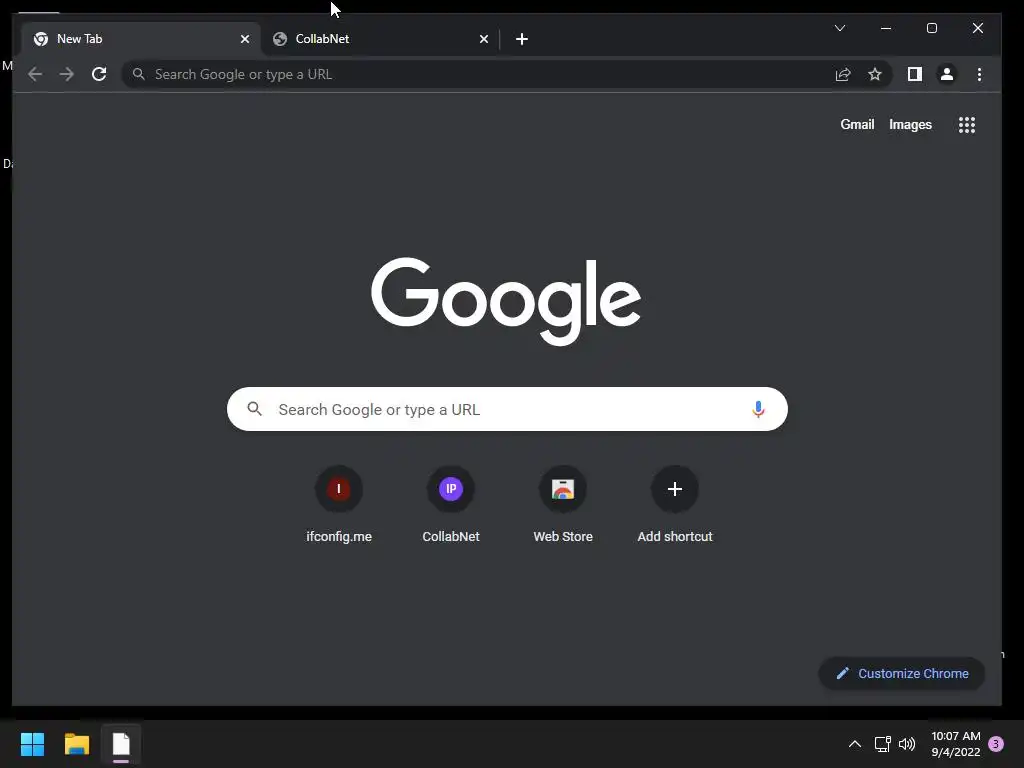Click the Customize Chrome button

click(902, 673)
